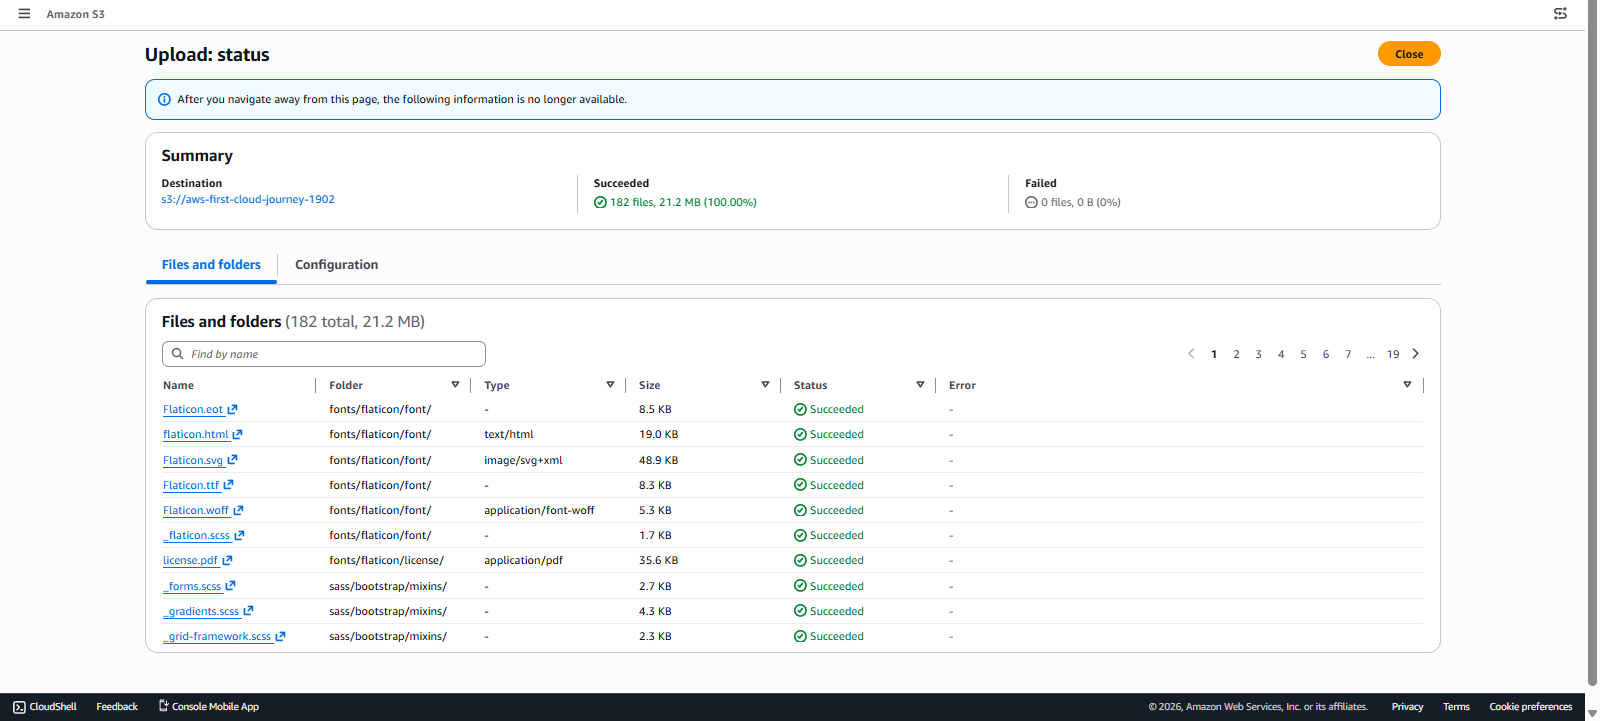Viewport: 1600px width, 721px height.
Task: Open the Flaticon.woff file link
Action: 196,511
